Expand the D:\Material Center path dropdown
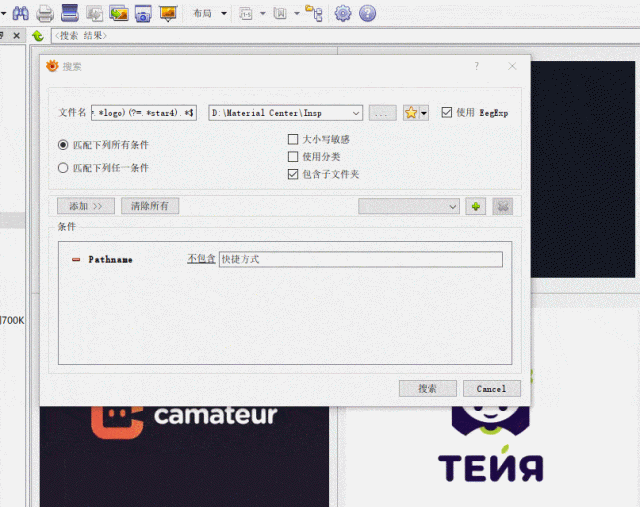Viewport: 640px width, 507px height. pyautogui.click(x=356, y=113)
